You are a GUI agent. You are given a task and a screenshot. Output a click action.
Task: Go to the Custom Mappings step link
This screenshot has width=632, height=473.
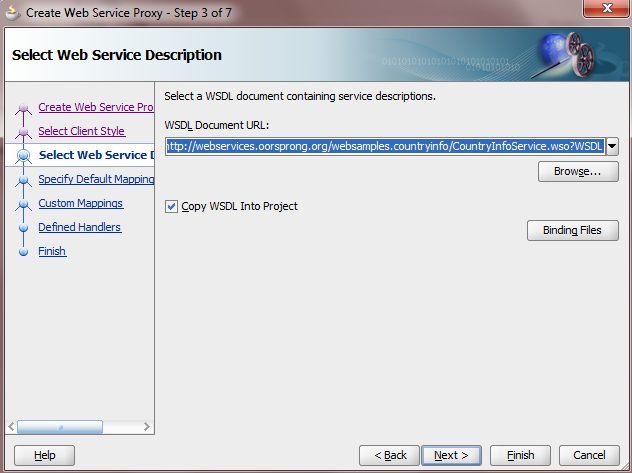[80, 203]
